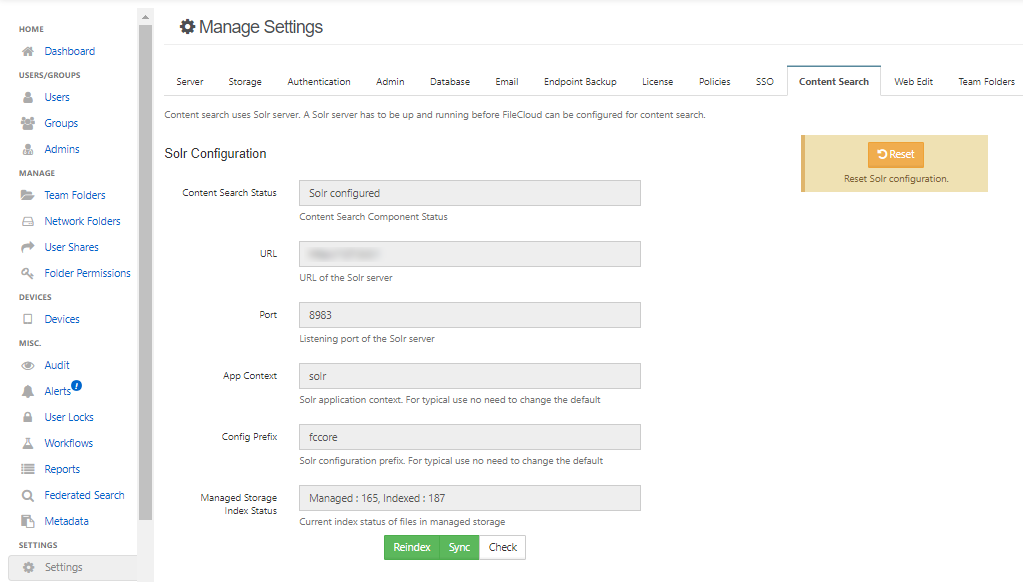
Task: Click the Folder Permissions key icon
Action: coord(27,273)
